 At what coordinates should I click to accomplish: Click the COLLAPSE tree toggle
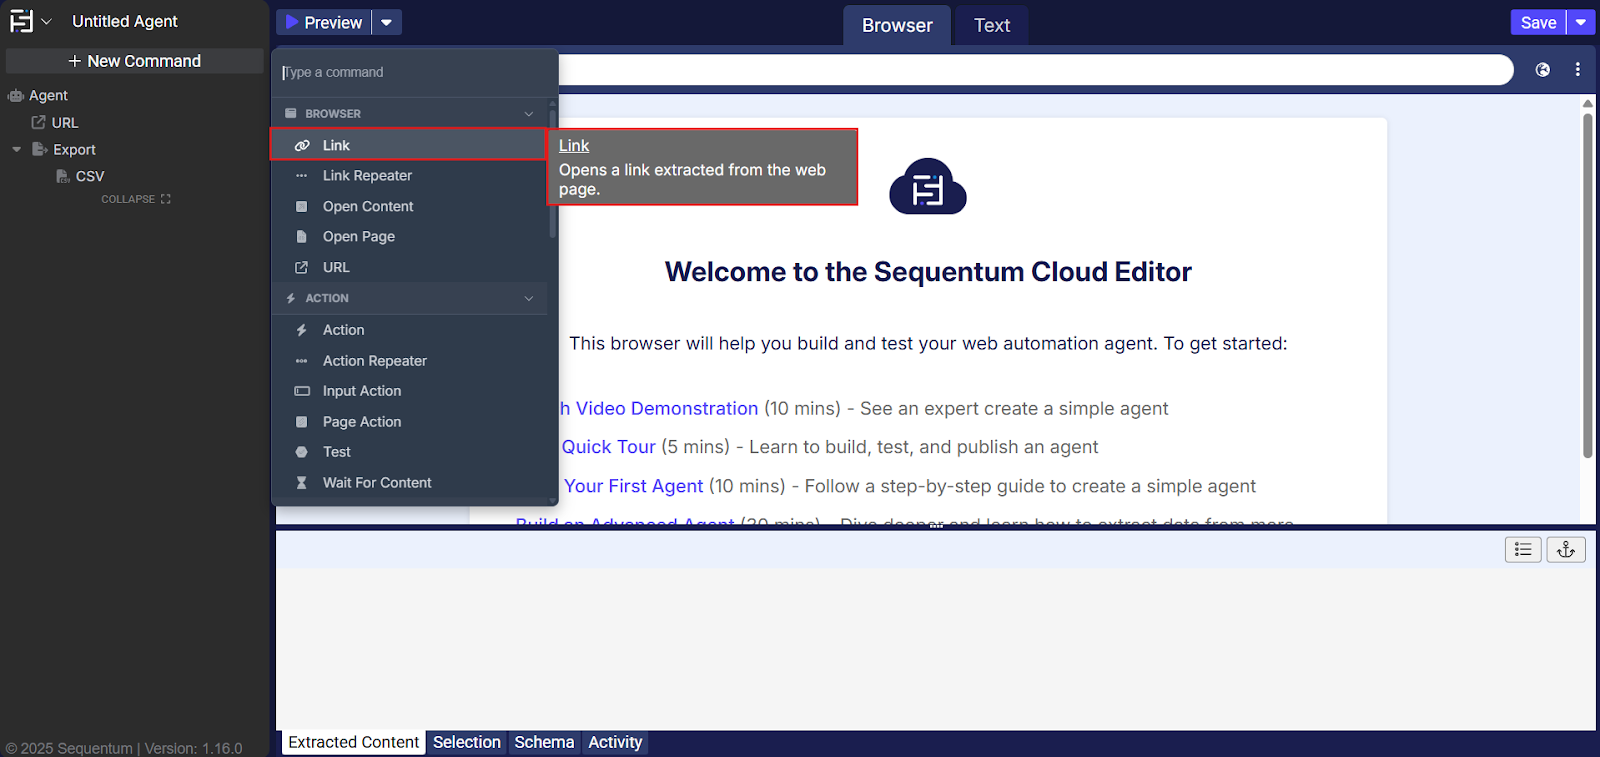pyautogui.click(x=136, y=199)
